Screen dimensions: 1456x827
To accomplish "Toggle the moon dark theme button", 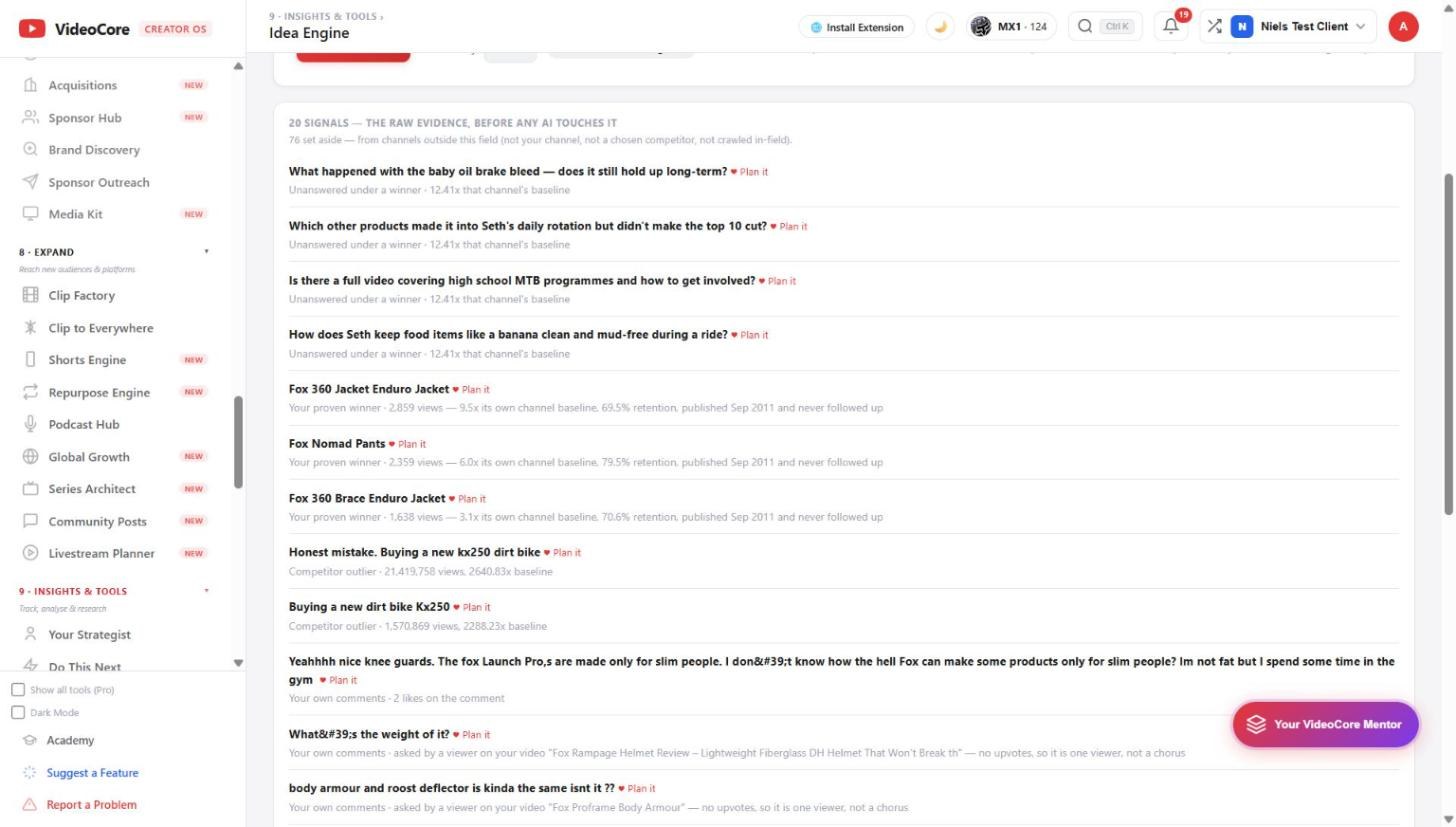I will [x=940, y=27].
